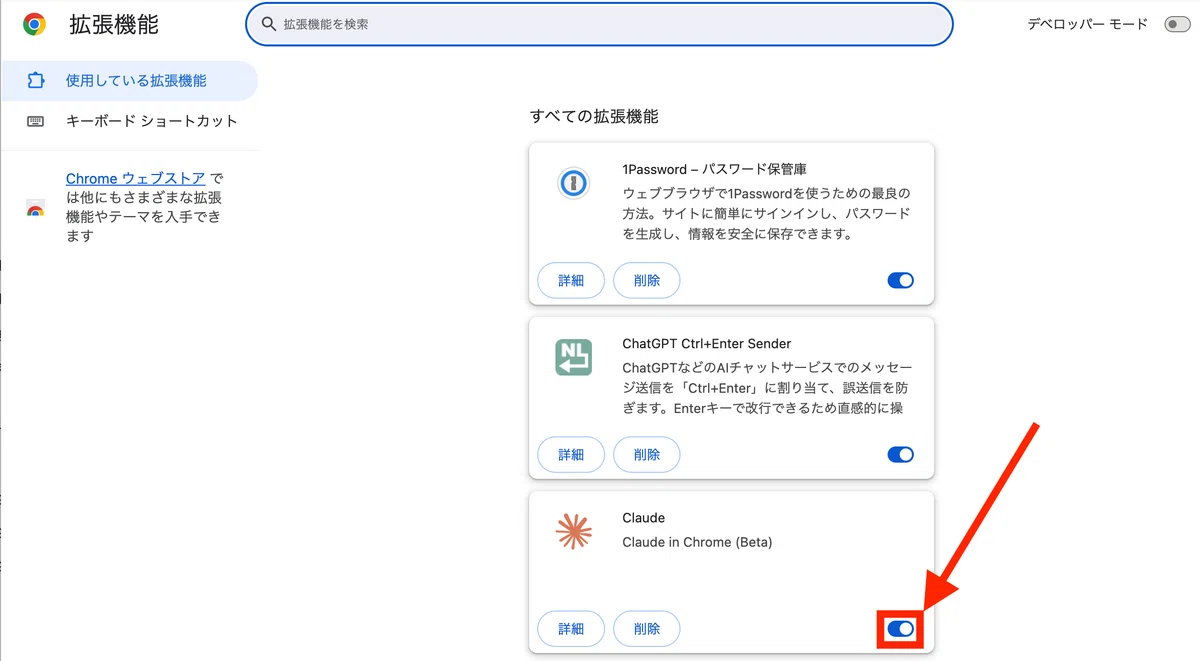The width and height of the screenshot is (1200, 661).
Task: Click 削除 for ChatGPT Ctrl+Enter Sender
Action: pos(647,455)
